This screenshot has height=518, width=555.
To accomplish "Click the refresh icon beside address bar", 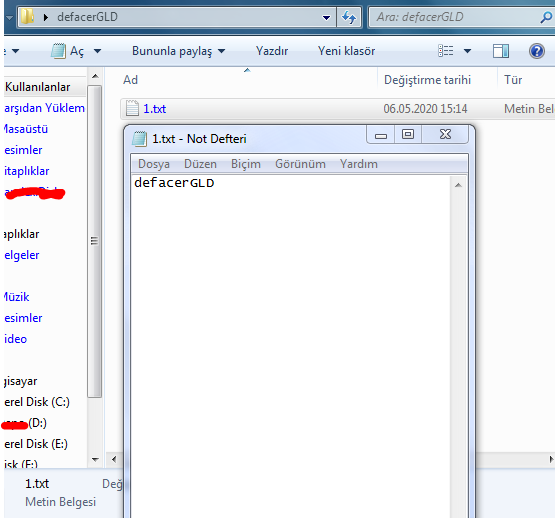I will [x=349, y=17].
